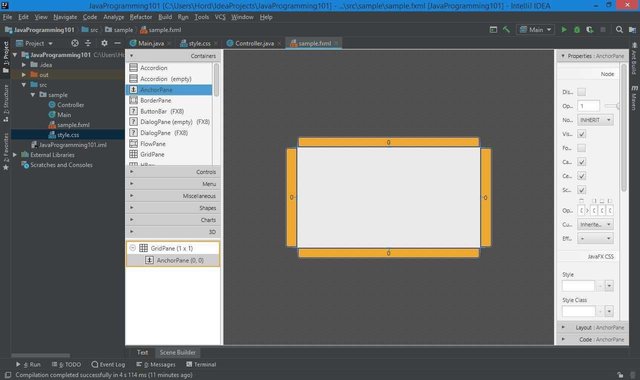640x380 pixels.
Task: Click the Stop square icon
Action: [x=603, y=30]
